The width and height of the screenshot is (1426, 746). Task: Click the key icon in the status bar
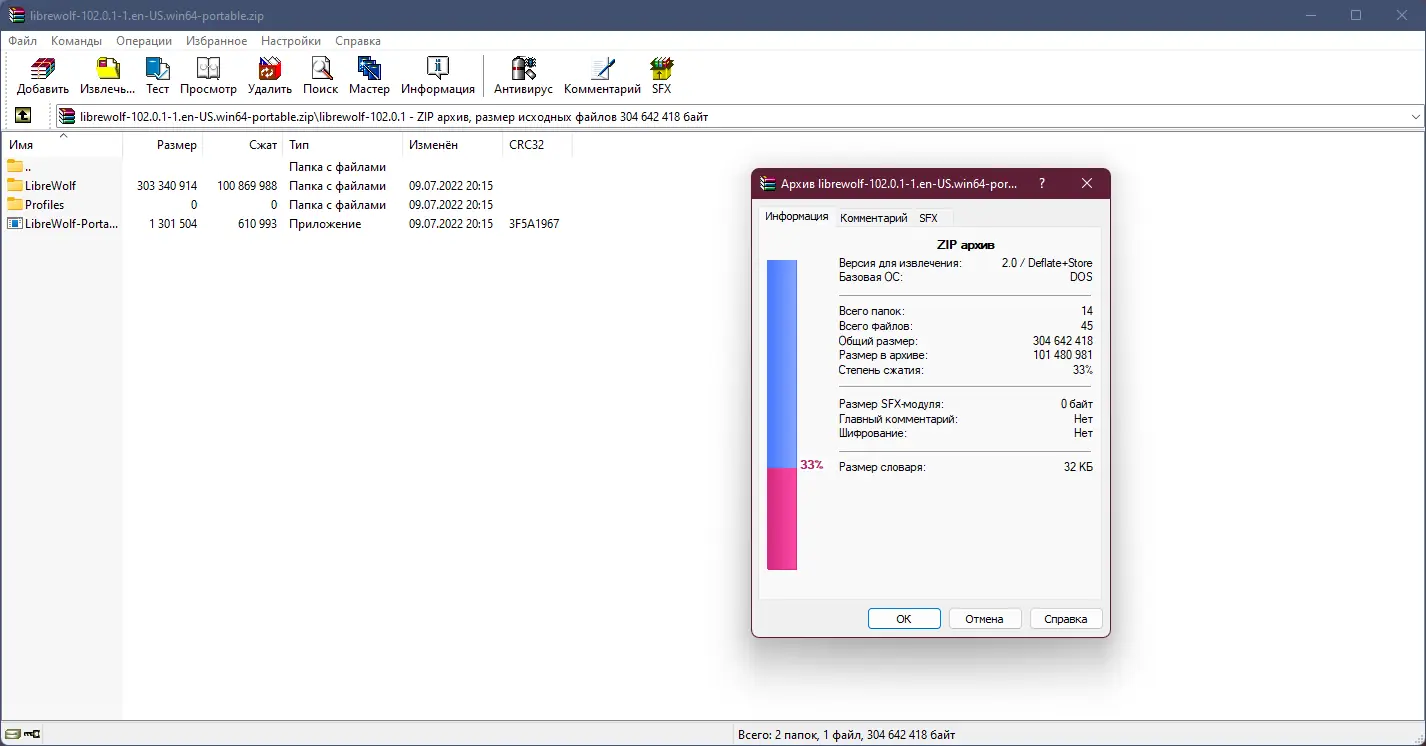[33, 735]
